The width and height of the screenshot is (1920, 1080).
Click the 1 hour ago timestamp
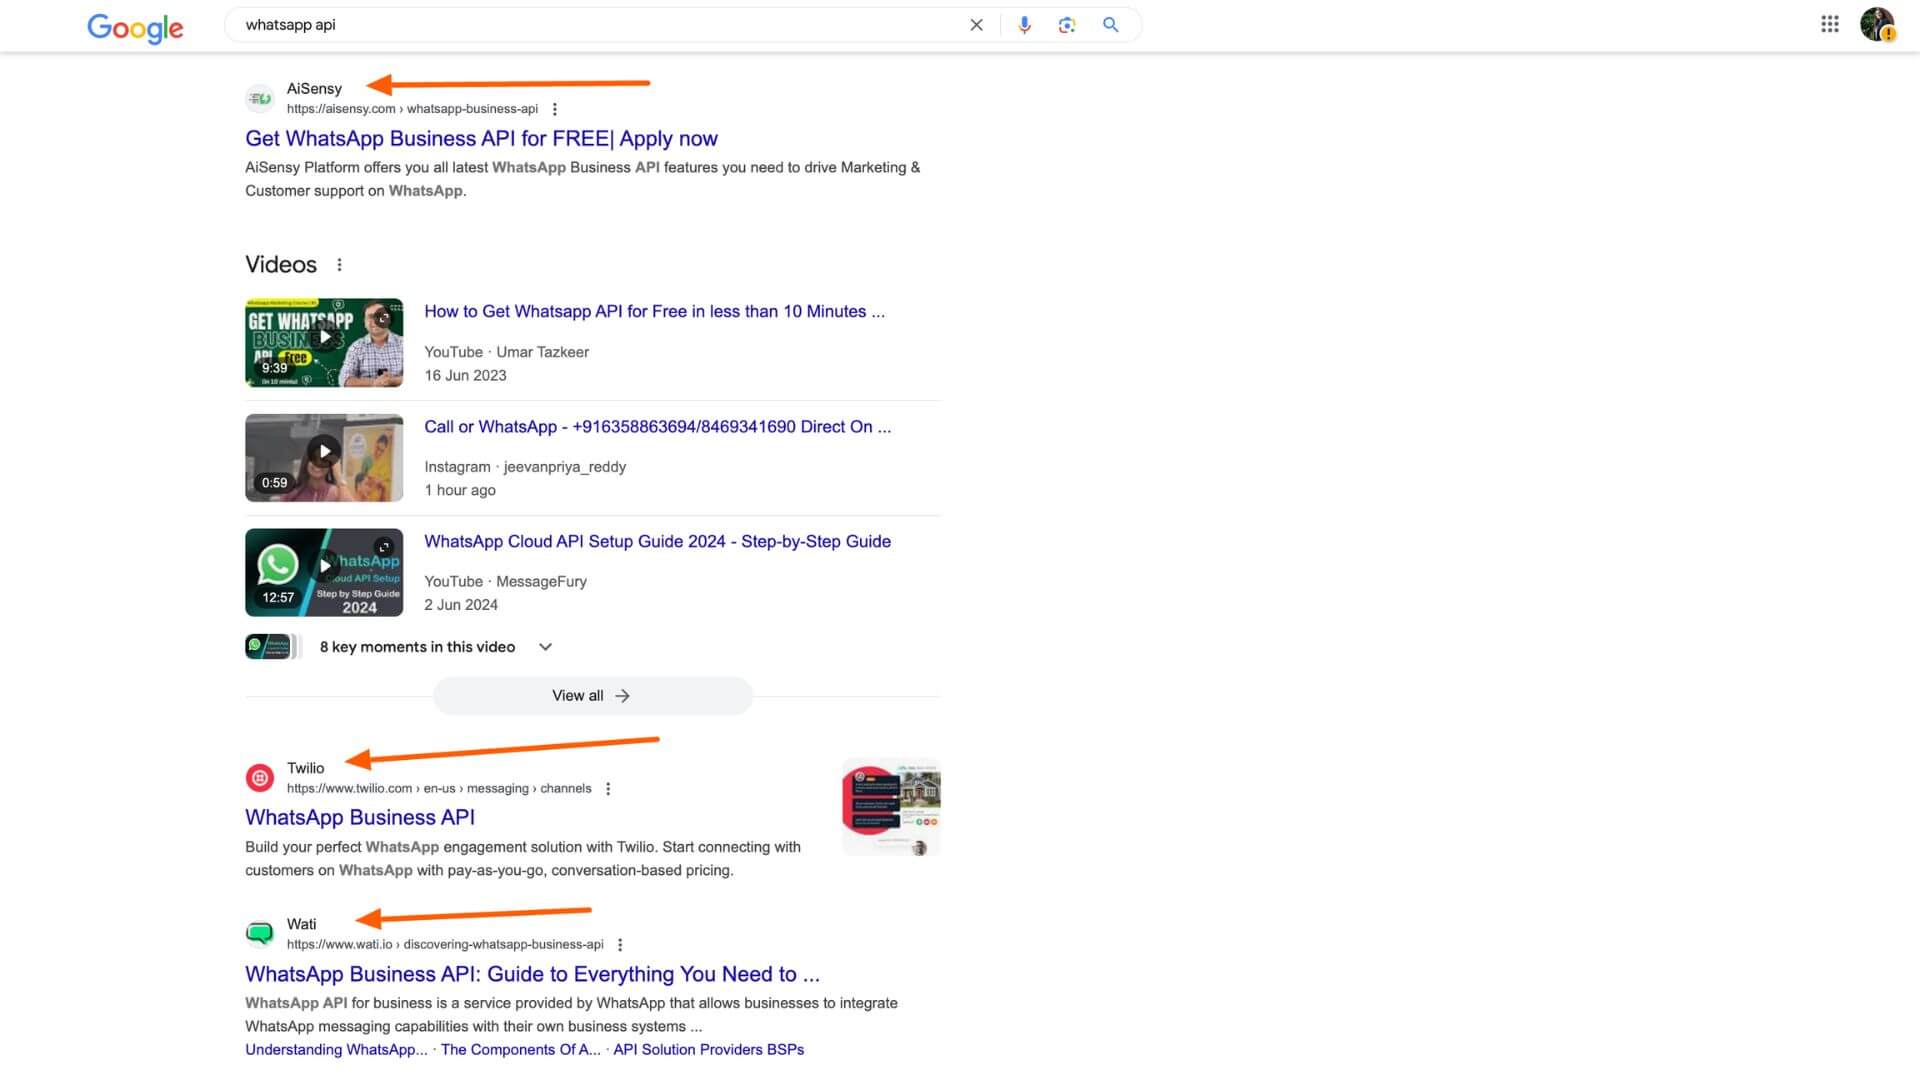[x=460, y=491]
